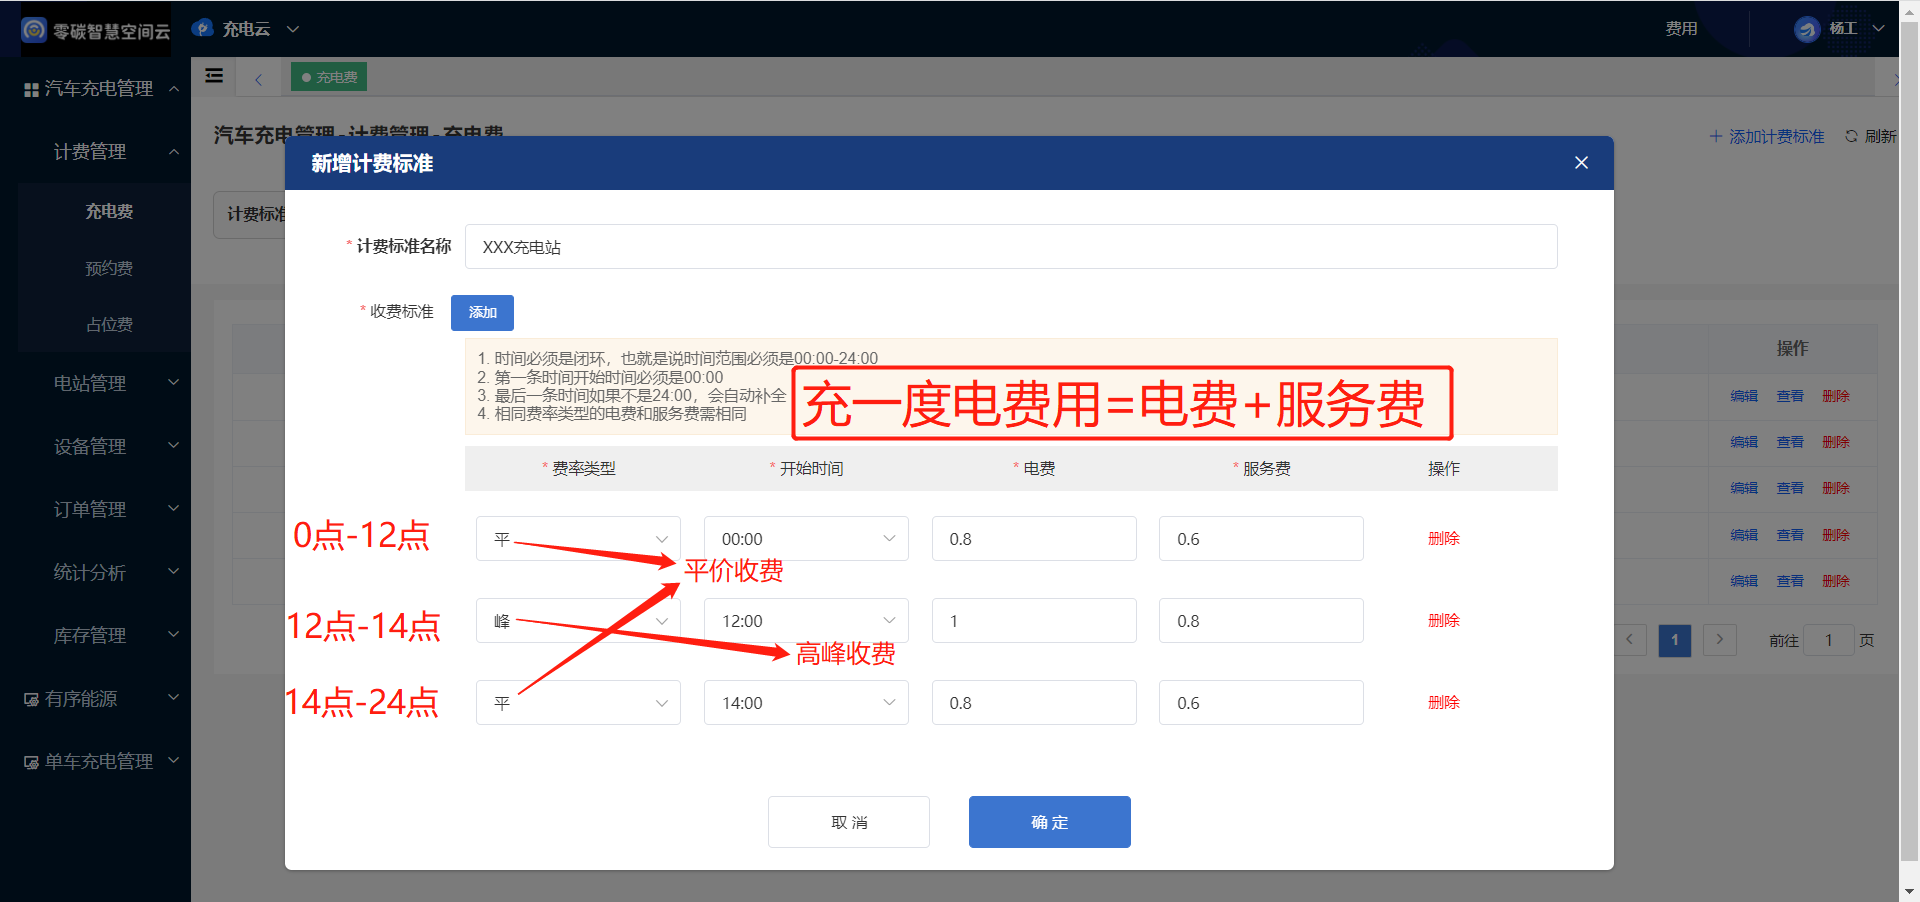Click the 确定 button
This screenshot has height=902, width=1920.
[x=1050, y=822]
